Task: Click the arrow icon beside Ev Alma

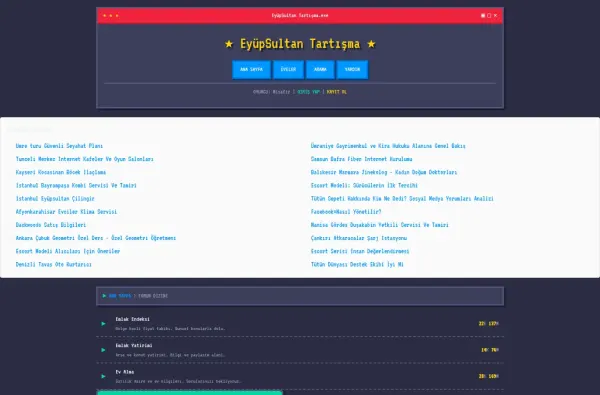Action: tap(103, 376)
